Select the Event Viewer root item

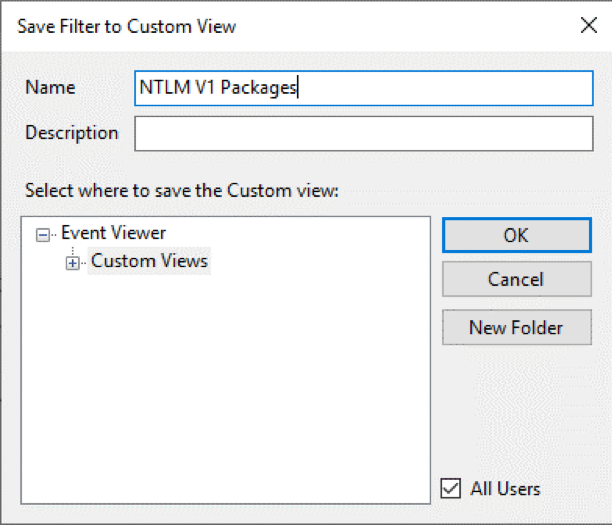click(x=114, y=233)
